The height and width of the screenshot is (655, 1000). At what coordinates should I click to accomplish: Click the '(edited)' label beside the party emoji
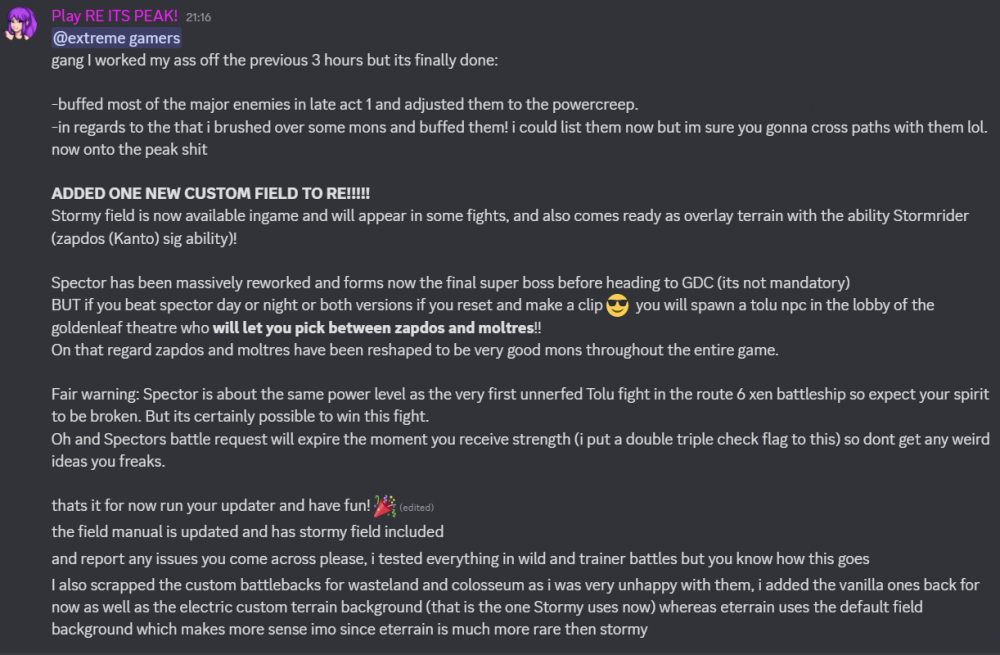416,508
